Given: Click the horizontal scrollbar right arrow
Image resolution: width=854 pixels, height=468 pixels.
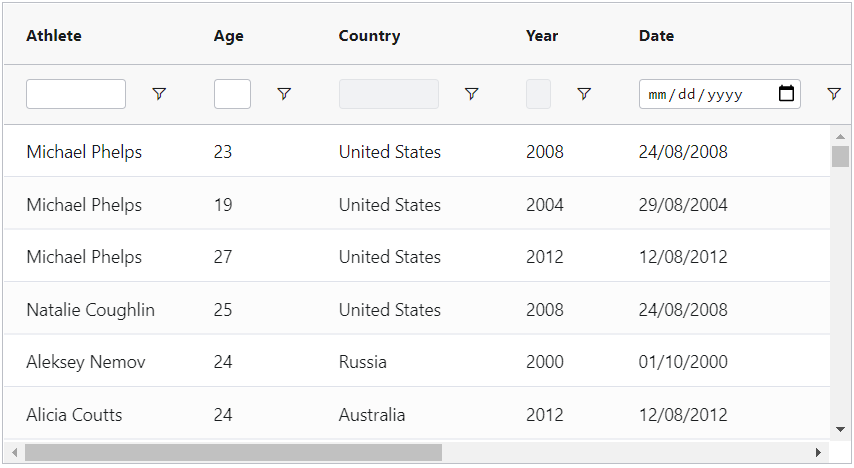Looking at the screenshot, I should tap(819, 453).
